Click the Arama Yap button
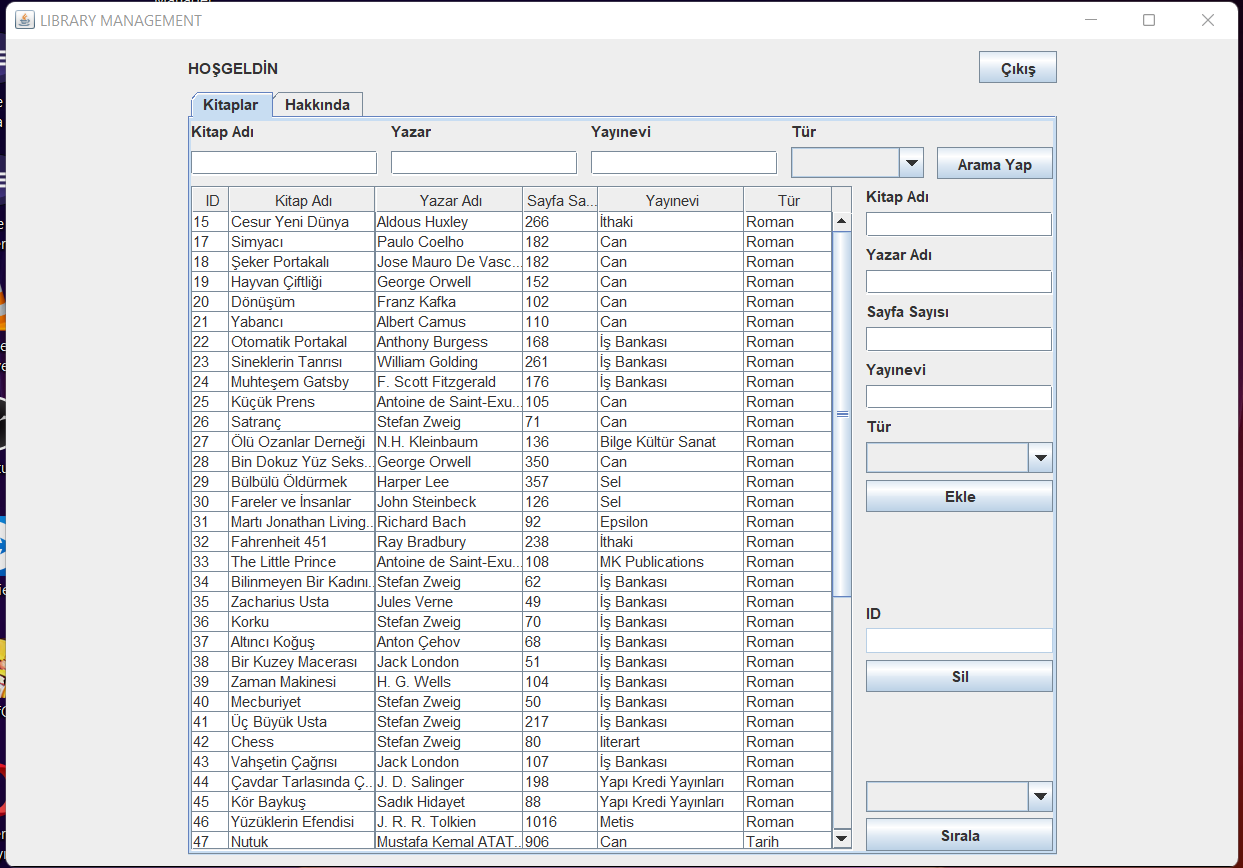The width and height of the screenshot is (1243, 868). [994, 163]
